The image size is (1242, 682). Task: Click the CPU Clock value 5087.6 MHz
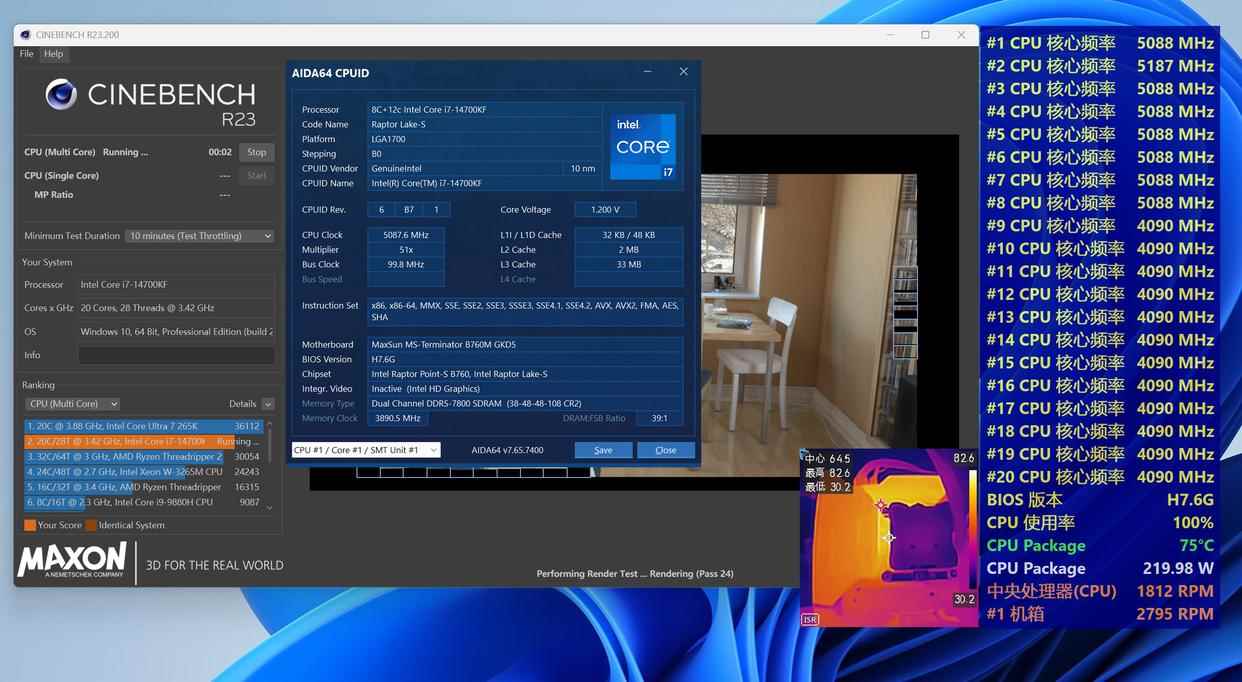(406, 235)
